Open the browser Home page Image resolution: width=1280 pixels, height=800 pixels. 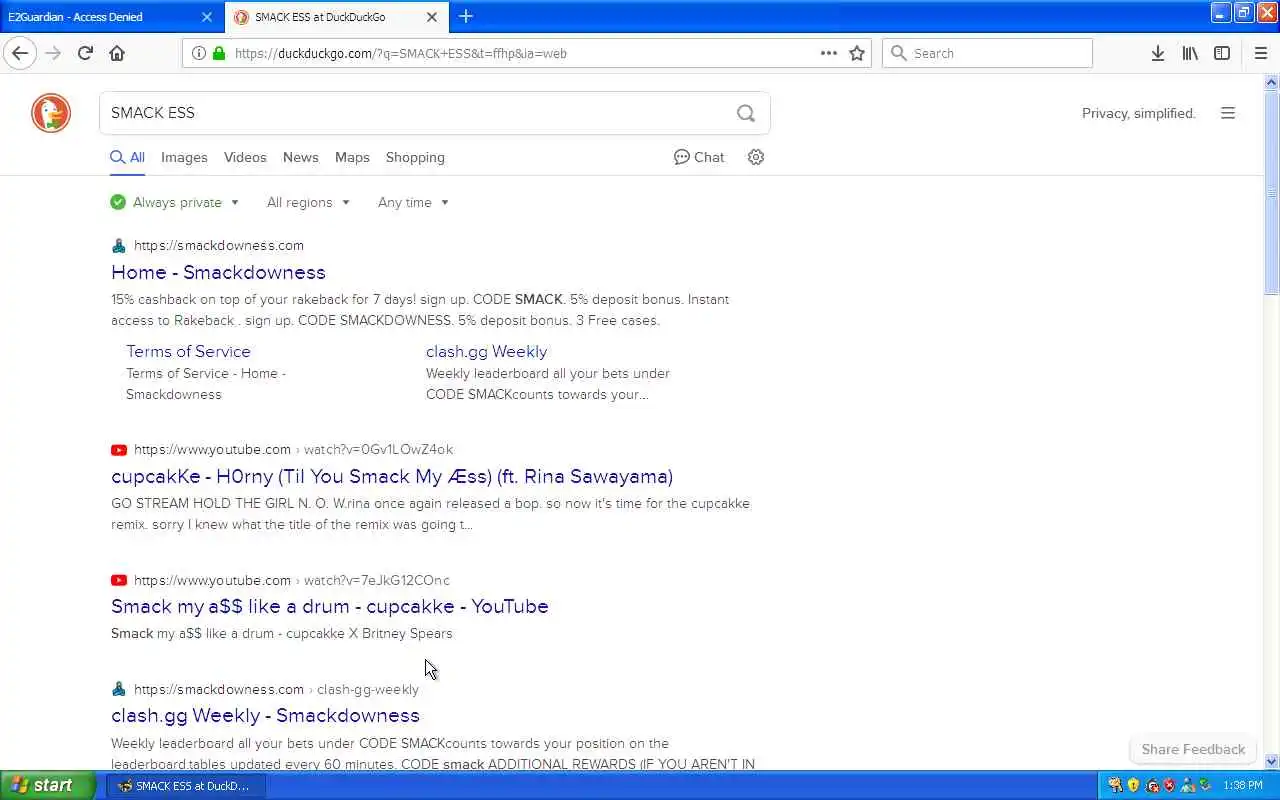coord(117,53)
